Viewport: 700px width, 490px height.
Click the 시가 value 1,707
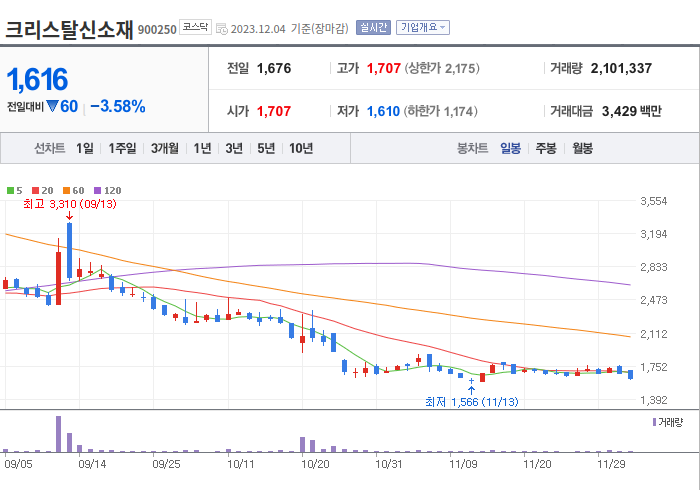pyautogui.click(x=274, y=111)
